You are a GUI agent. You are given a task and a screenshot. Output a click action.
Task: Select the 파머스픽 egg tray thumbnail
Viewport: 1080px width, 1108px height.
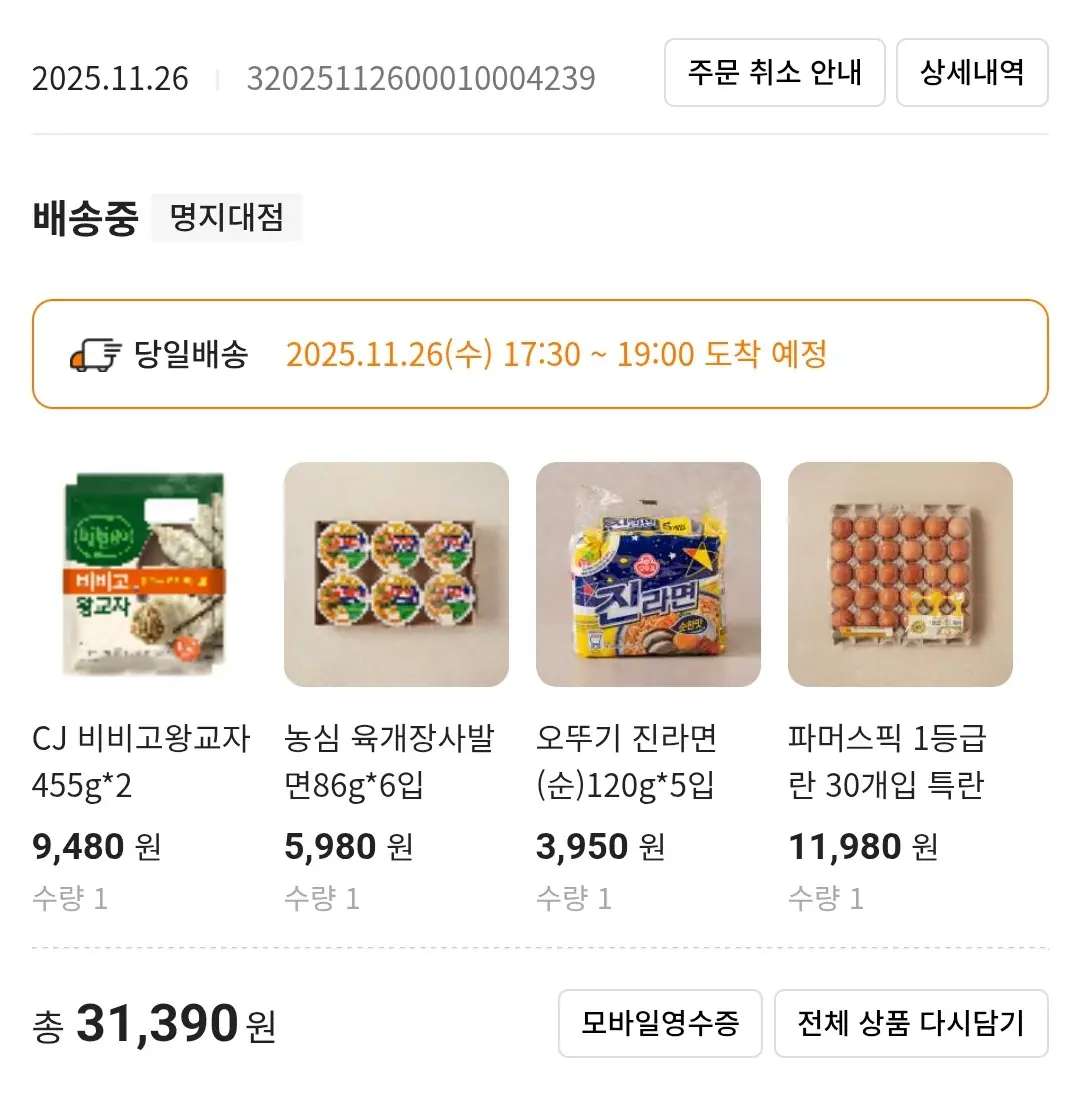[900, 574]
